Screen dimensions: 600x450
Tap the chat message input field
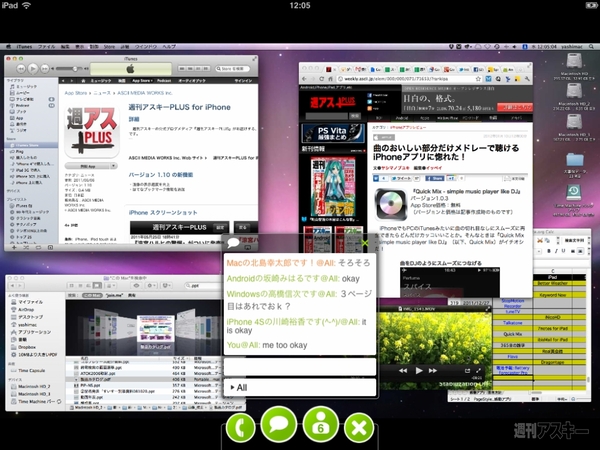[x=300, y=367]
